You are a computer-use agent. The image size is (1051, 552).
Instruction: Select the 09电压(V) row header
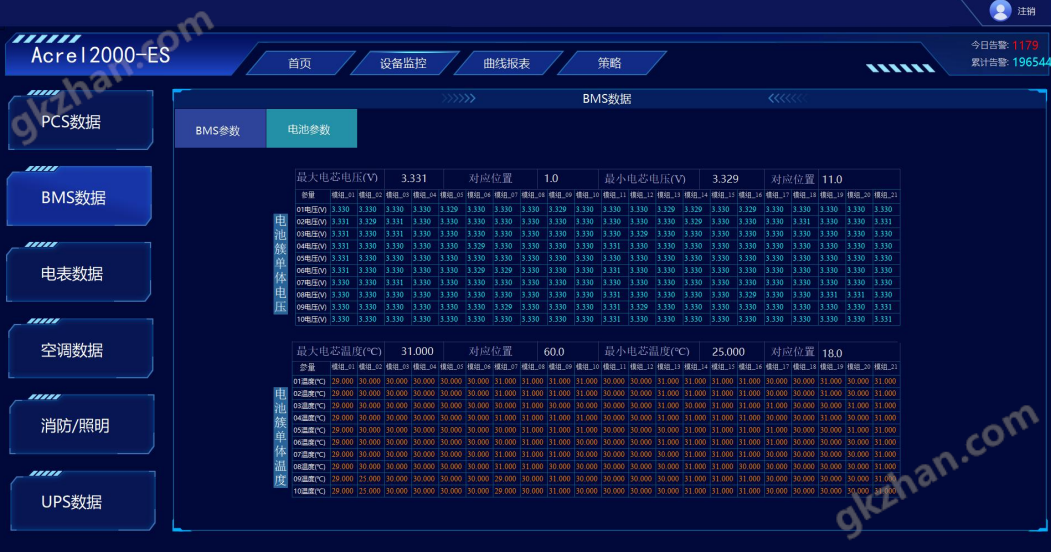(311, 307)
